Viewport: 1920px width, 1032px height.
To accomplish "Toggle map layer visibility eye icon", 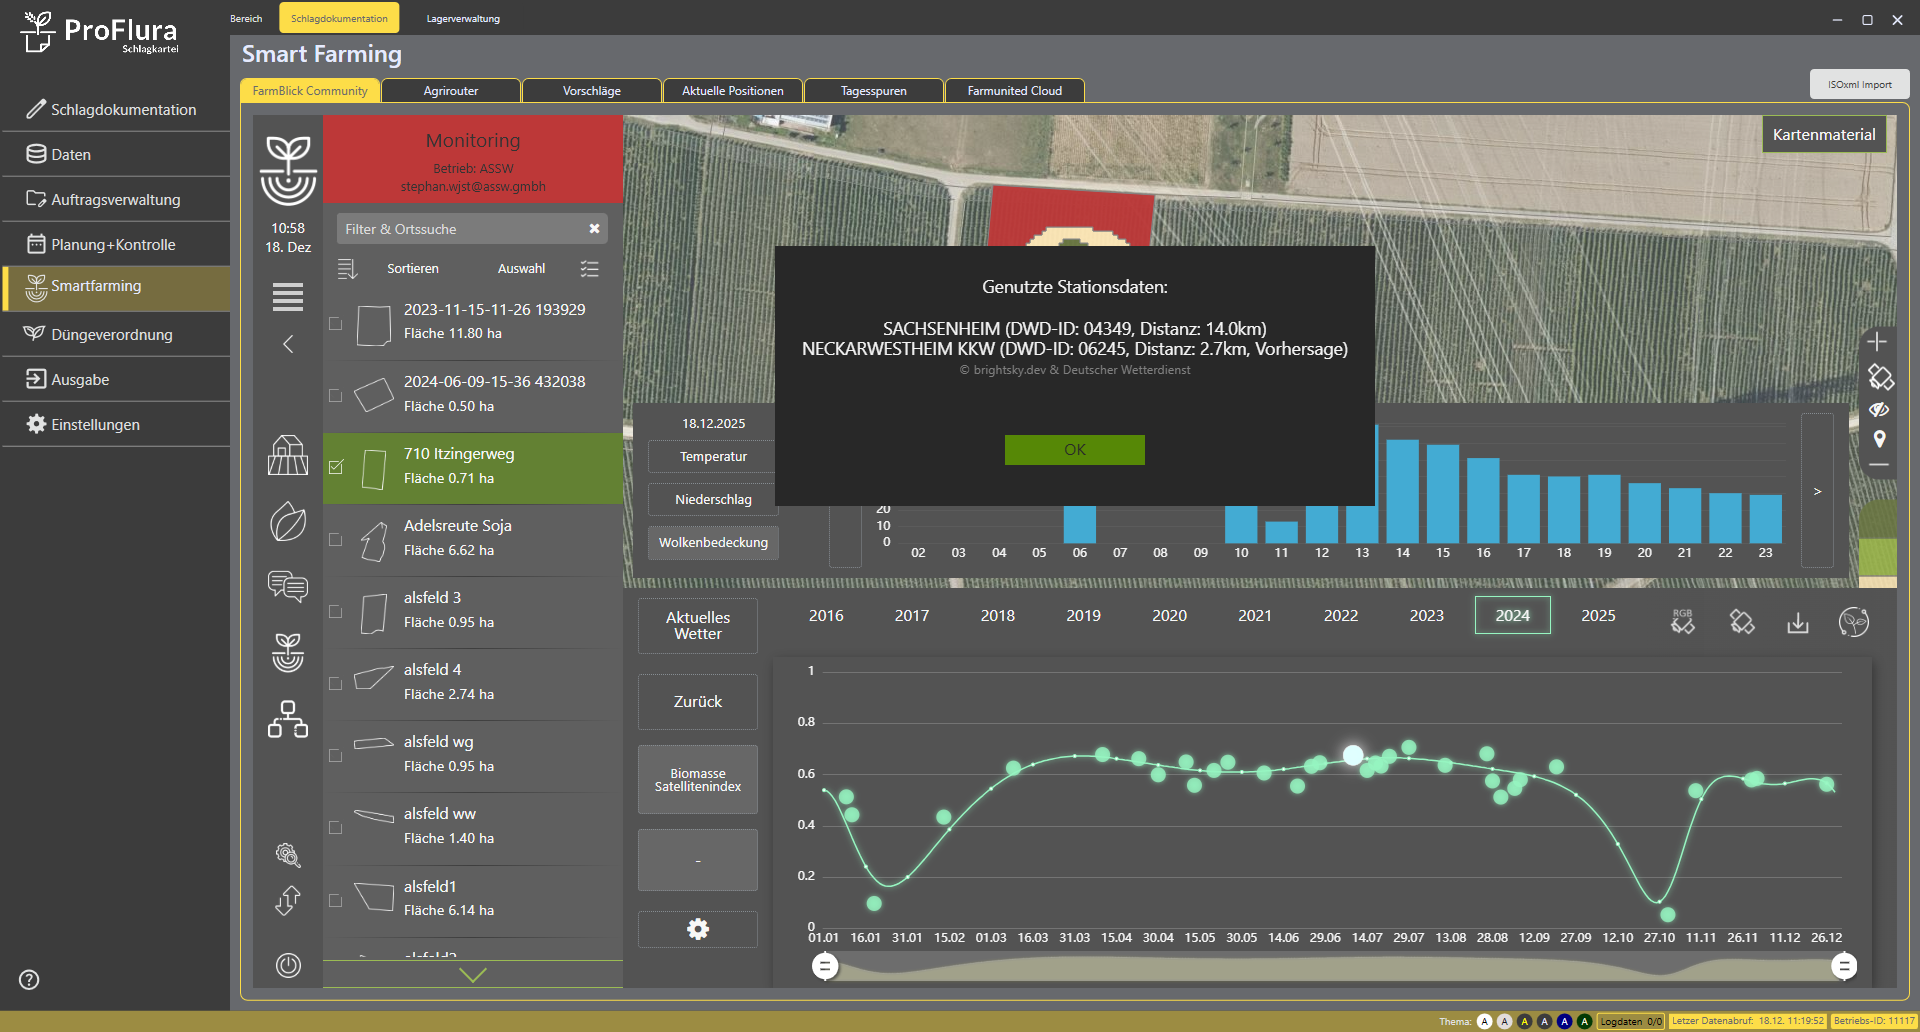I will (1879, 410).
